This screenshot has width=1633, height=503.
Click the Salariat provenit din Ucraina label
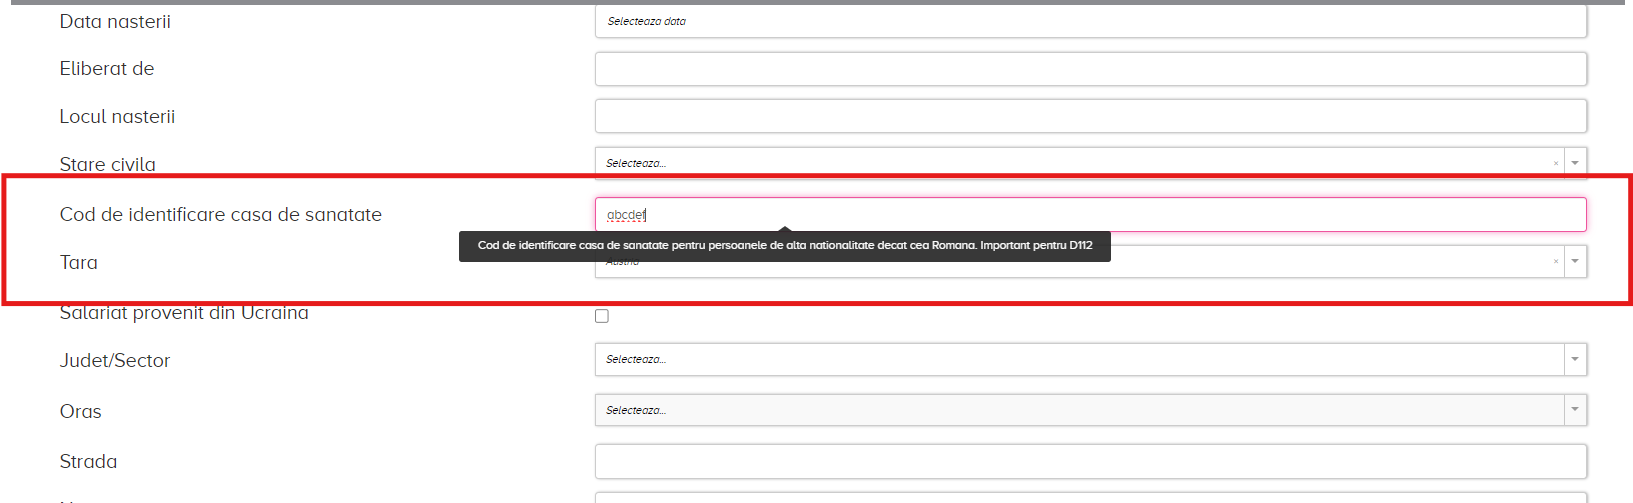[184, 313]
